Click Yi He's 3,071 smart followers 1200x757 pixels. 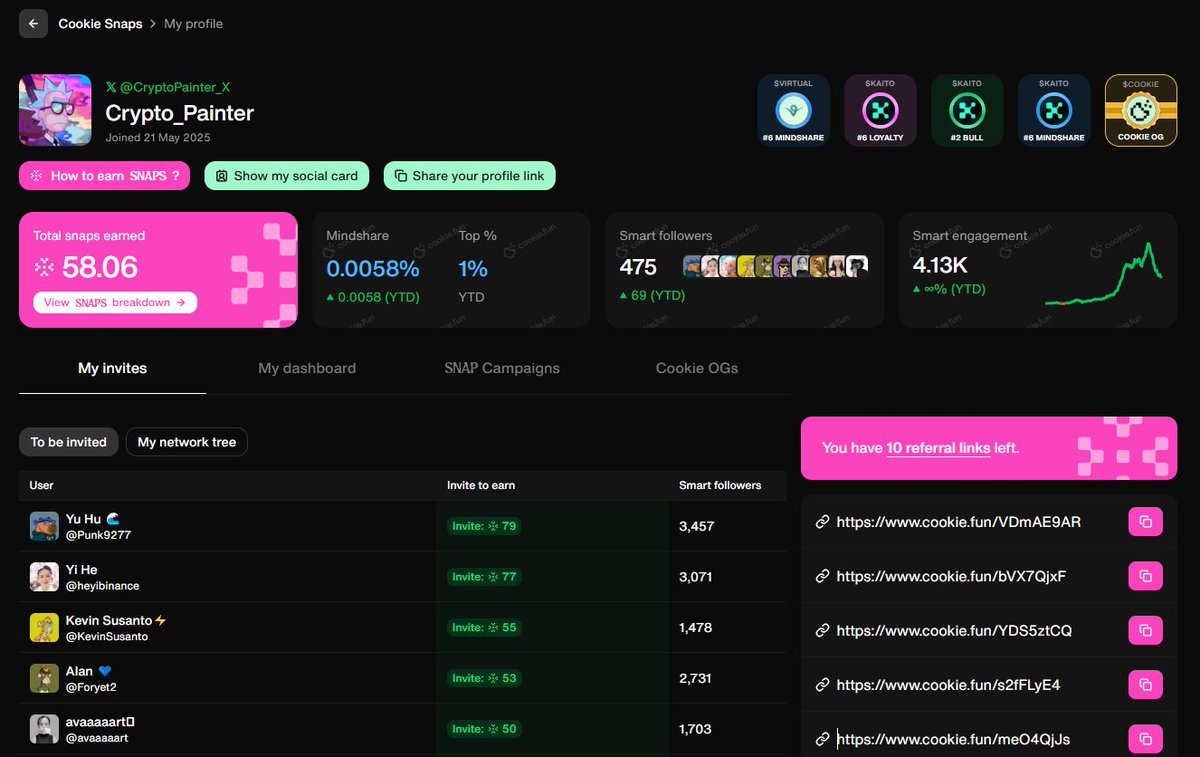tap(696, 577)
